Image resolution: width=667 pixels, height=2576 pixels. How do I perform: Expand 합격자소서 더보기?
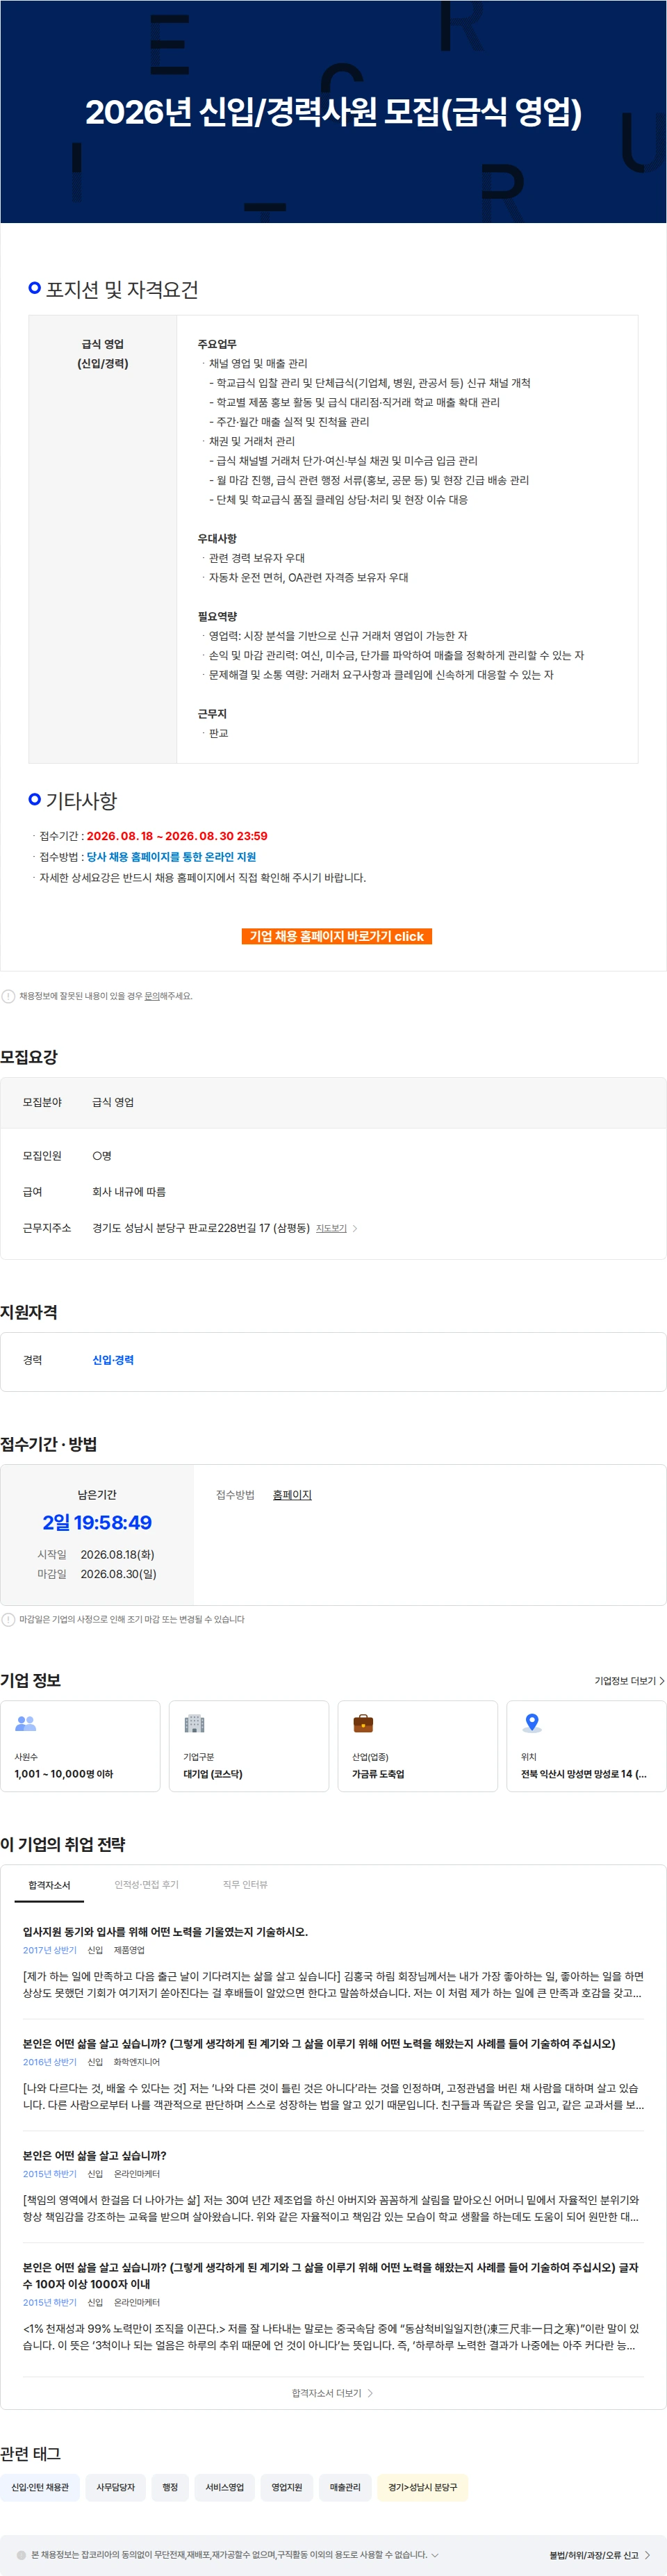(332, 2393)
